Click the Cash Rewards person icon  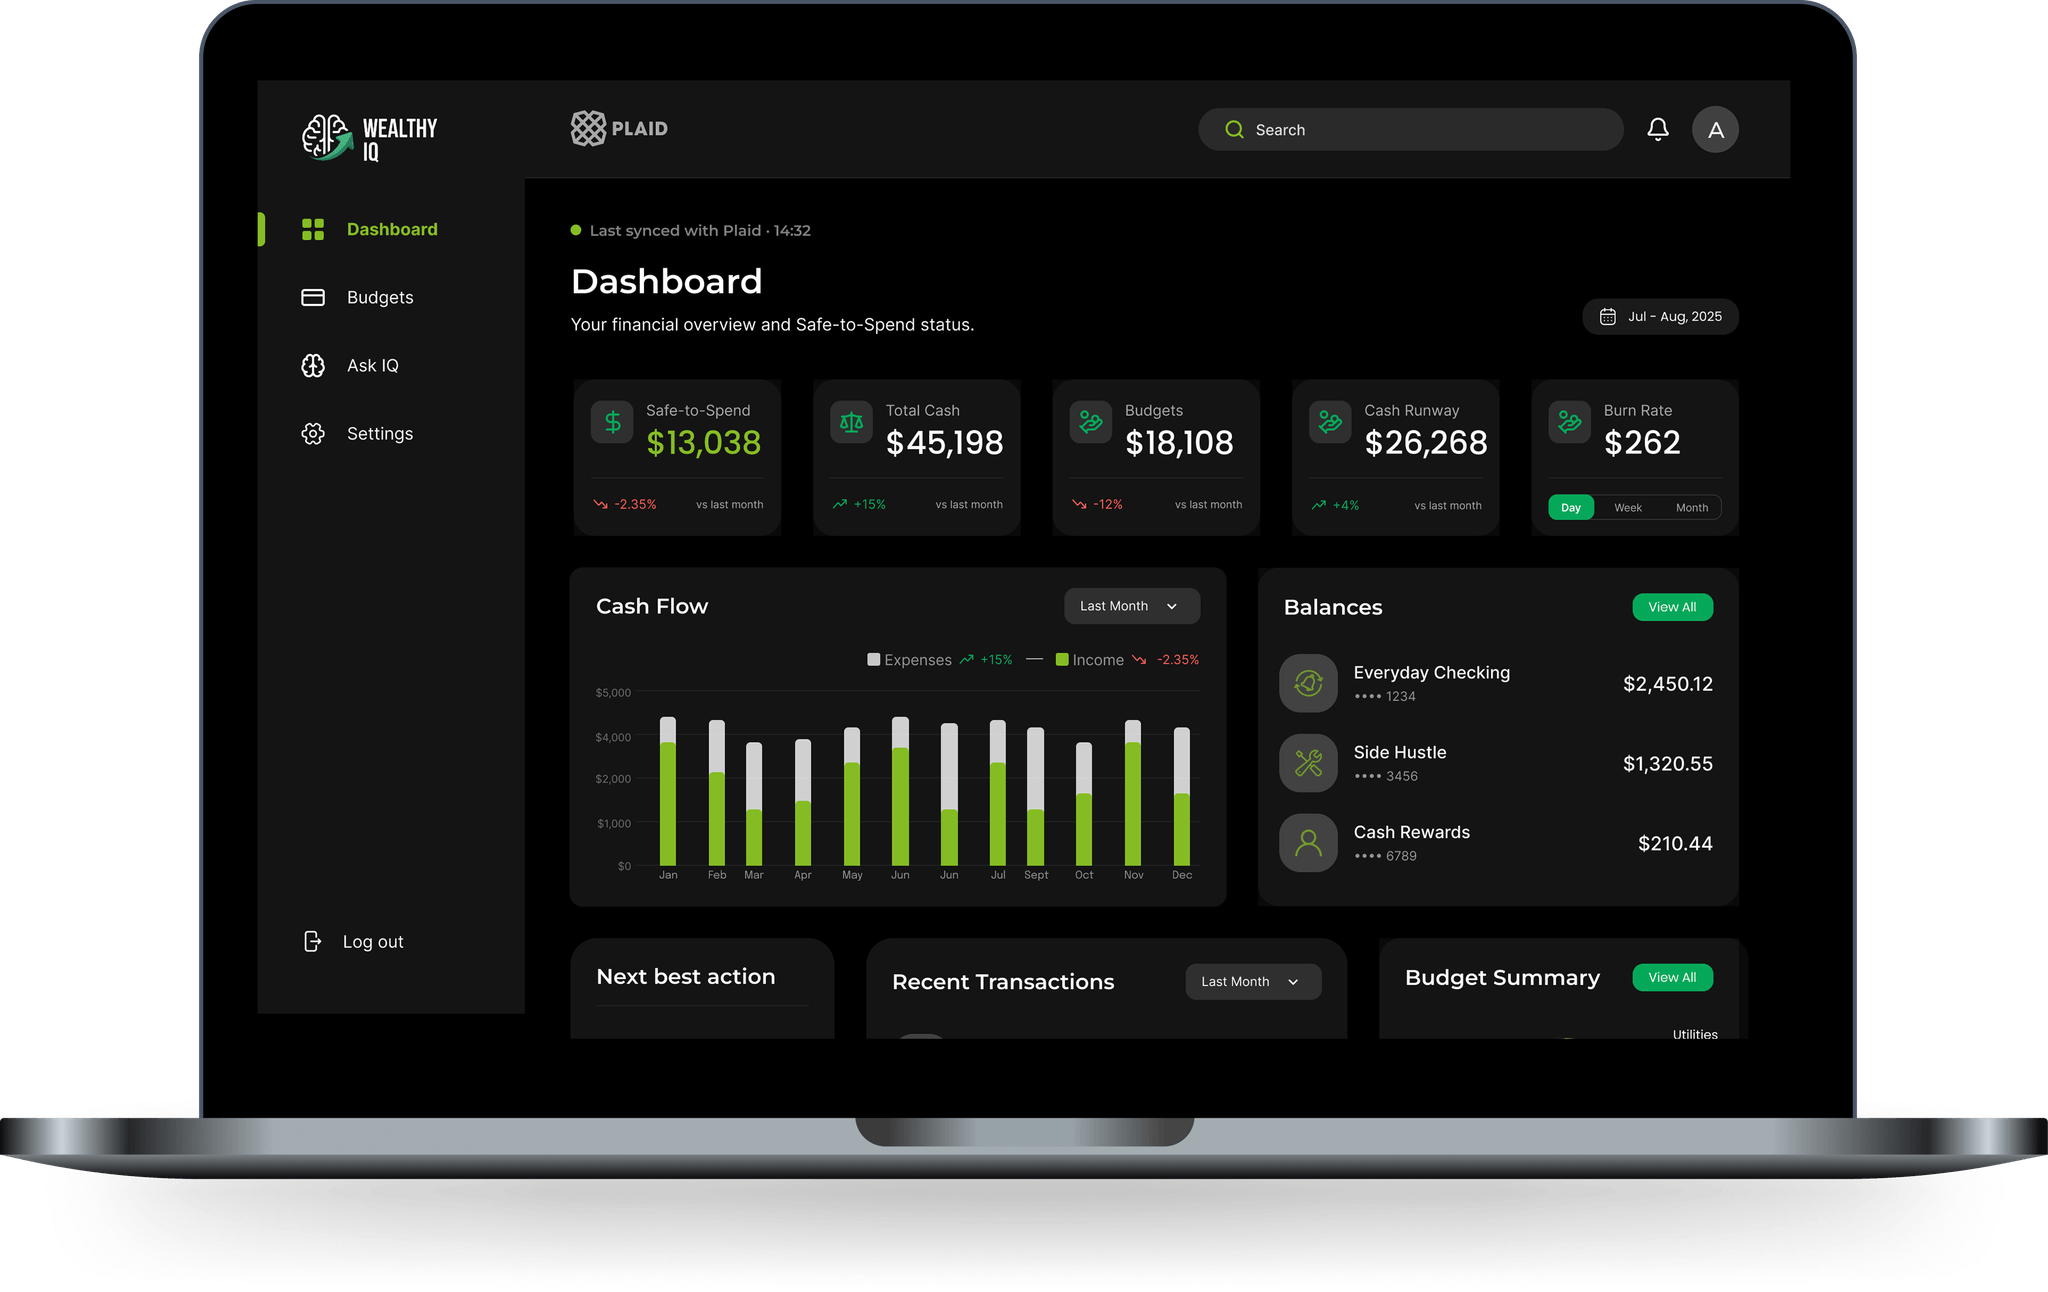[1308, 843]
